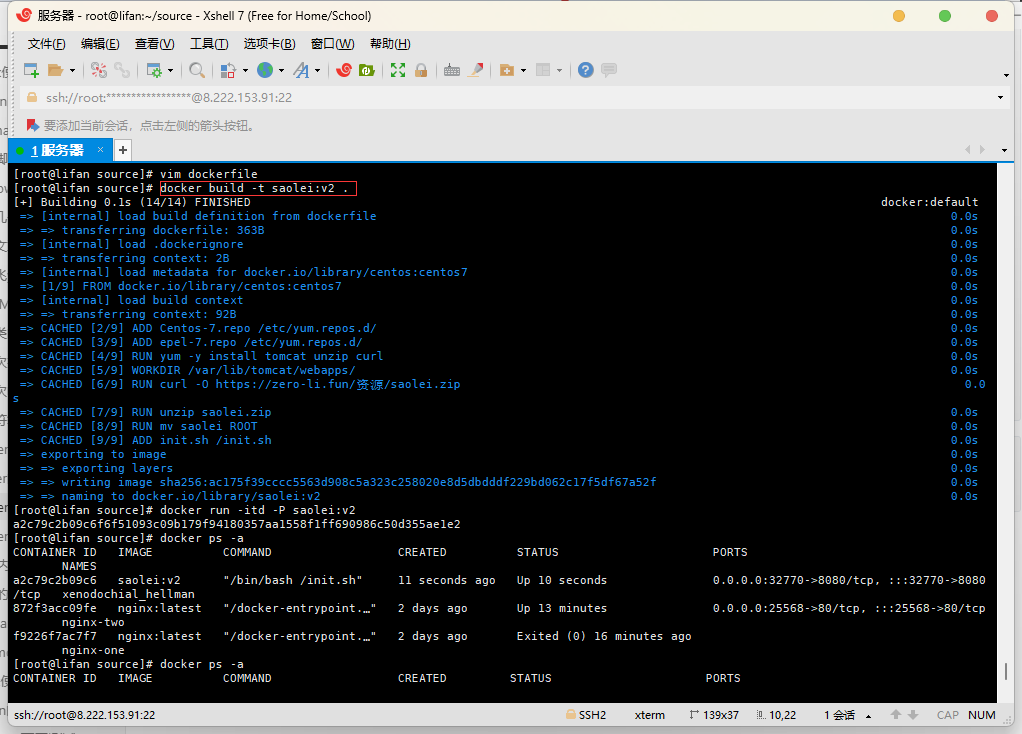Click the keyboard key-mapping toolbar icon
This screenshot has width=1022, height=734.
(x=452, y=70)
